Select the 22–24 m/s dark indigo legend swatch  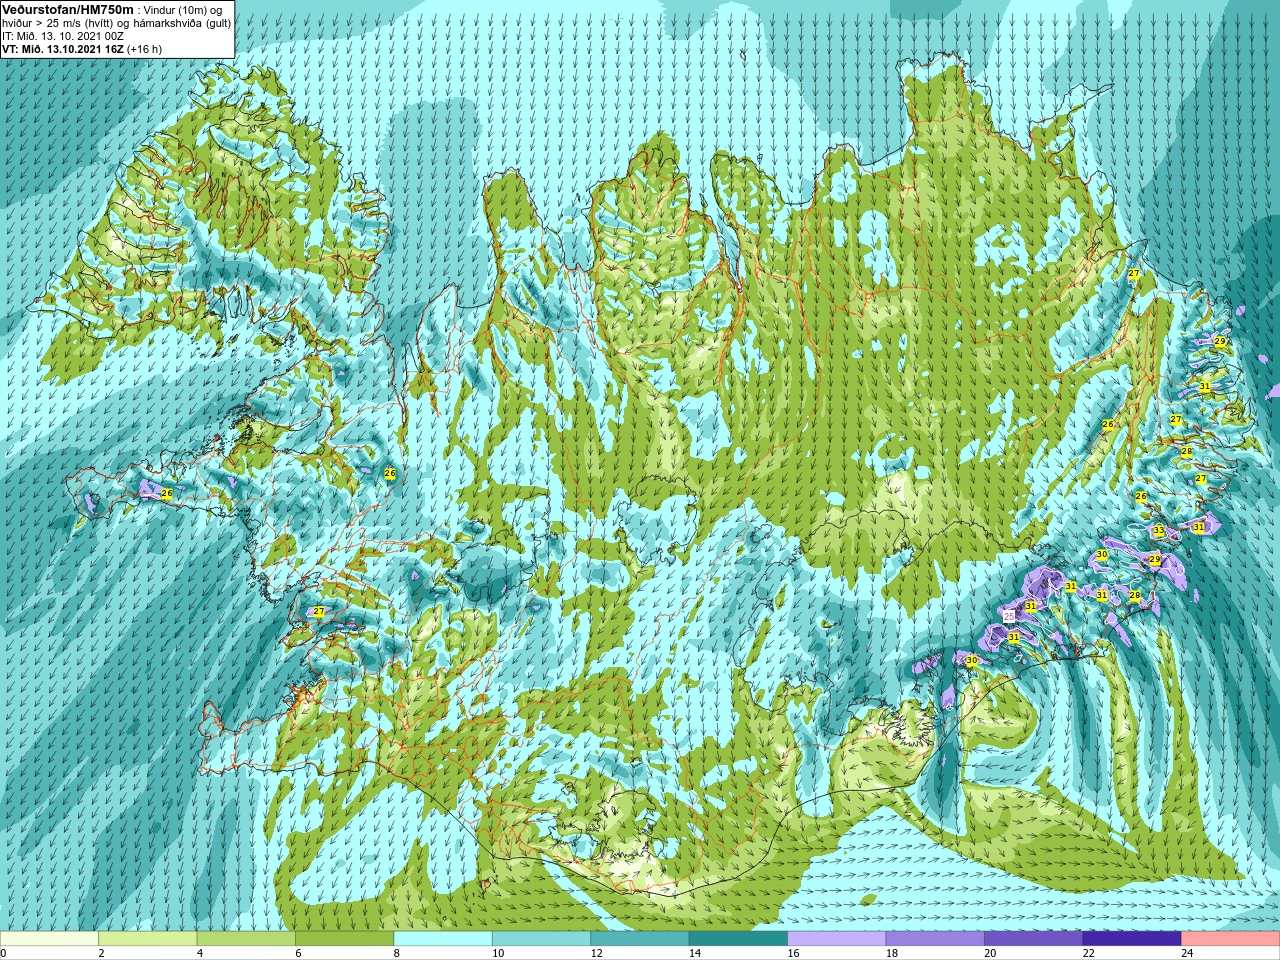(1132, 939)
